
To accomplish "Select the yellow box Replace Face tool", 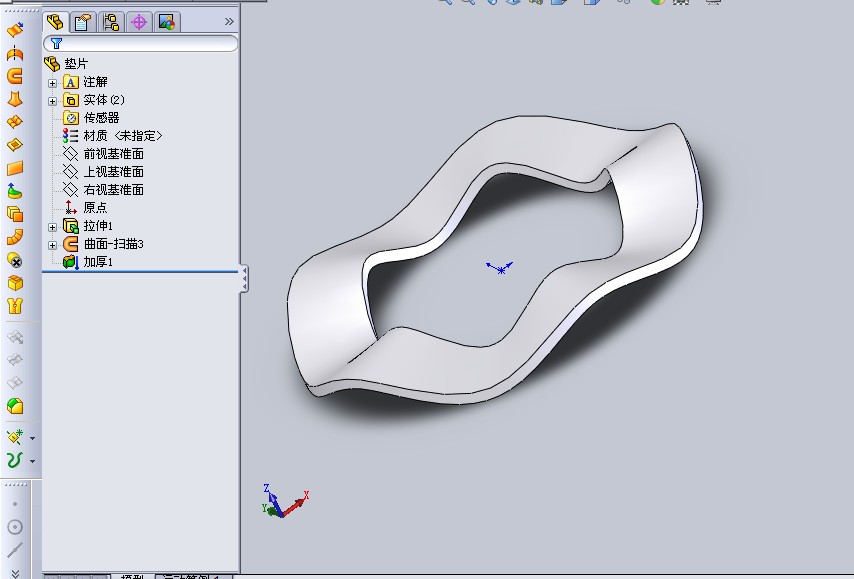I will click(x=15, y=283).
